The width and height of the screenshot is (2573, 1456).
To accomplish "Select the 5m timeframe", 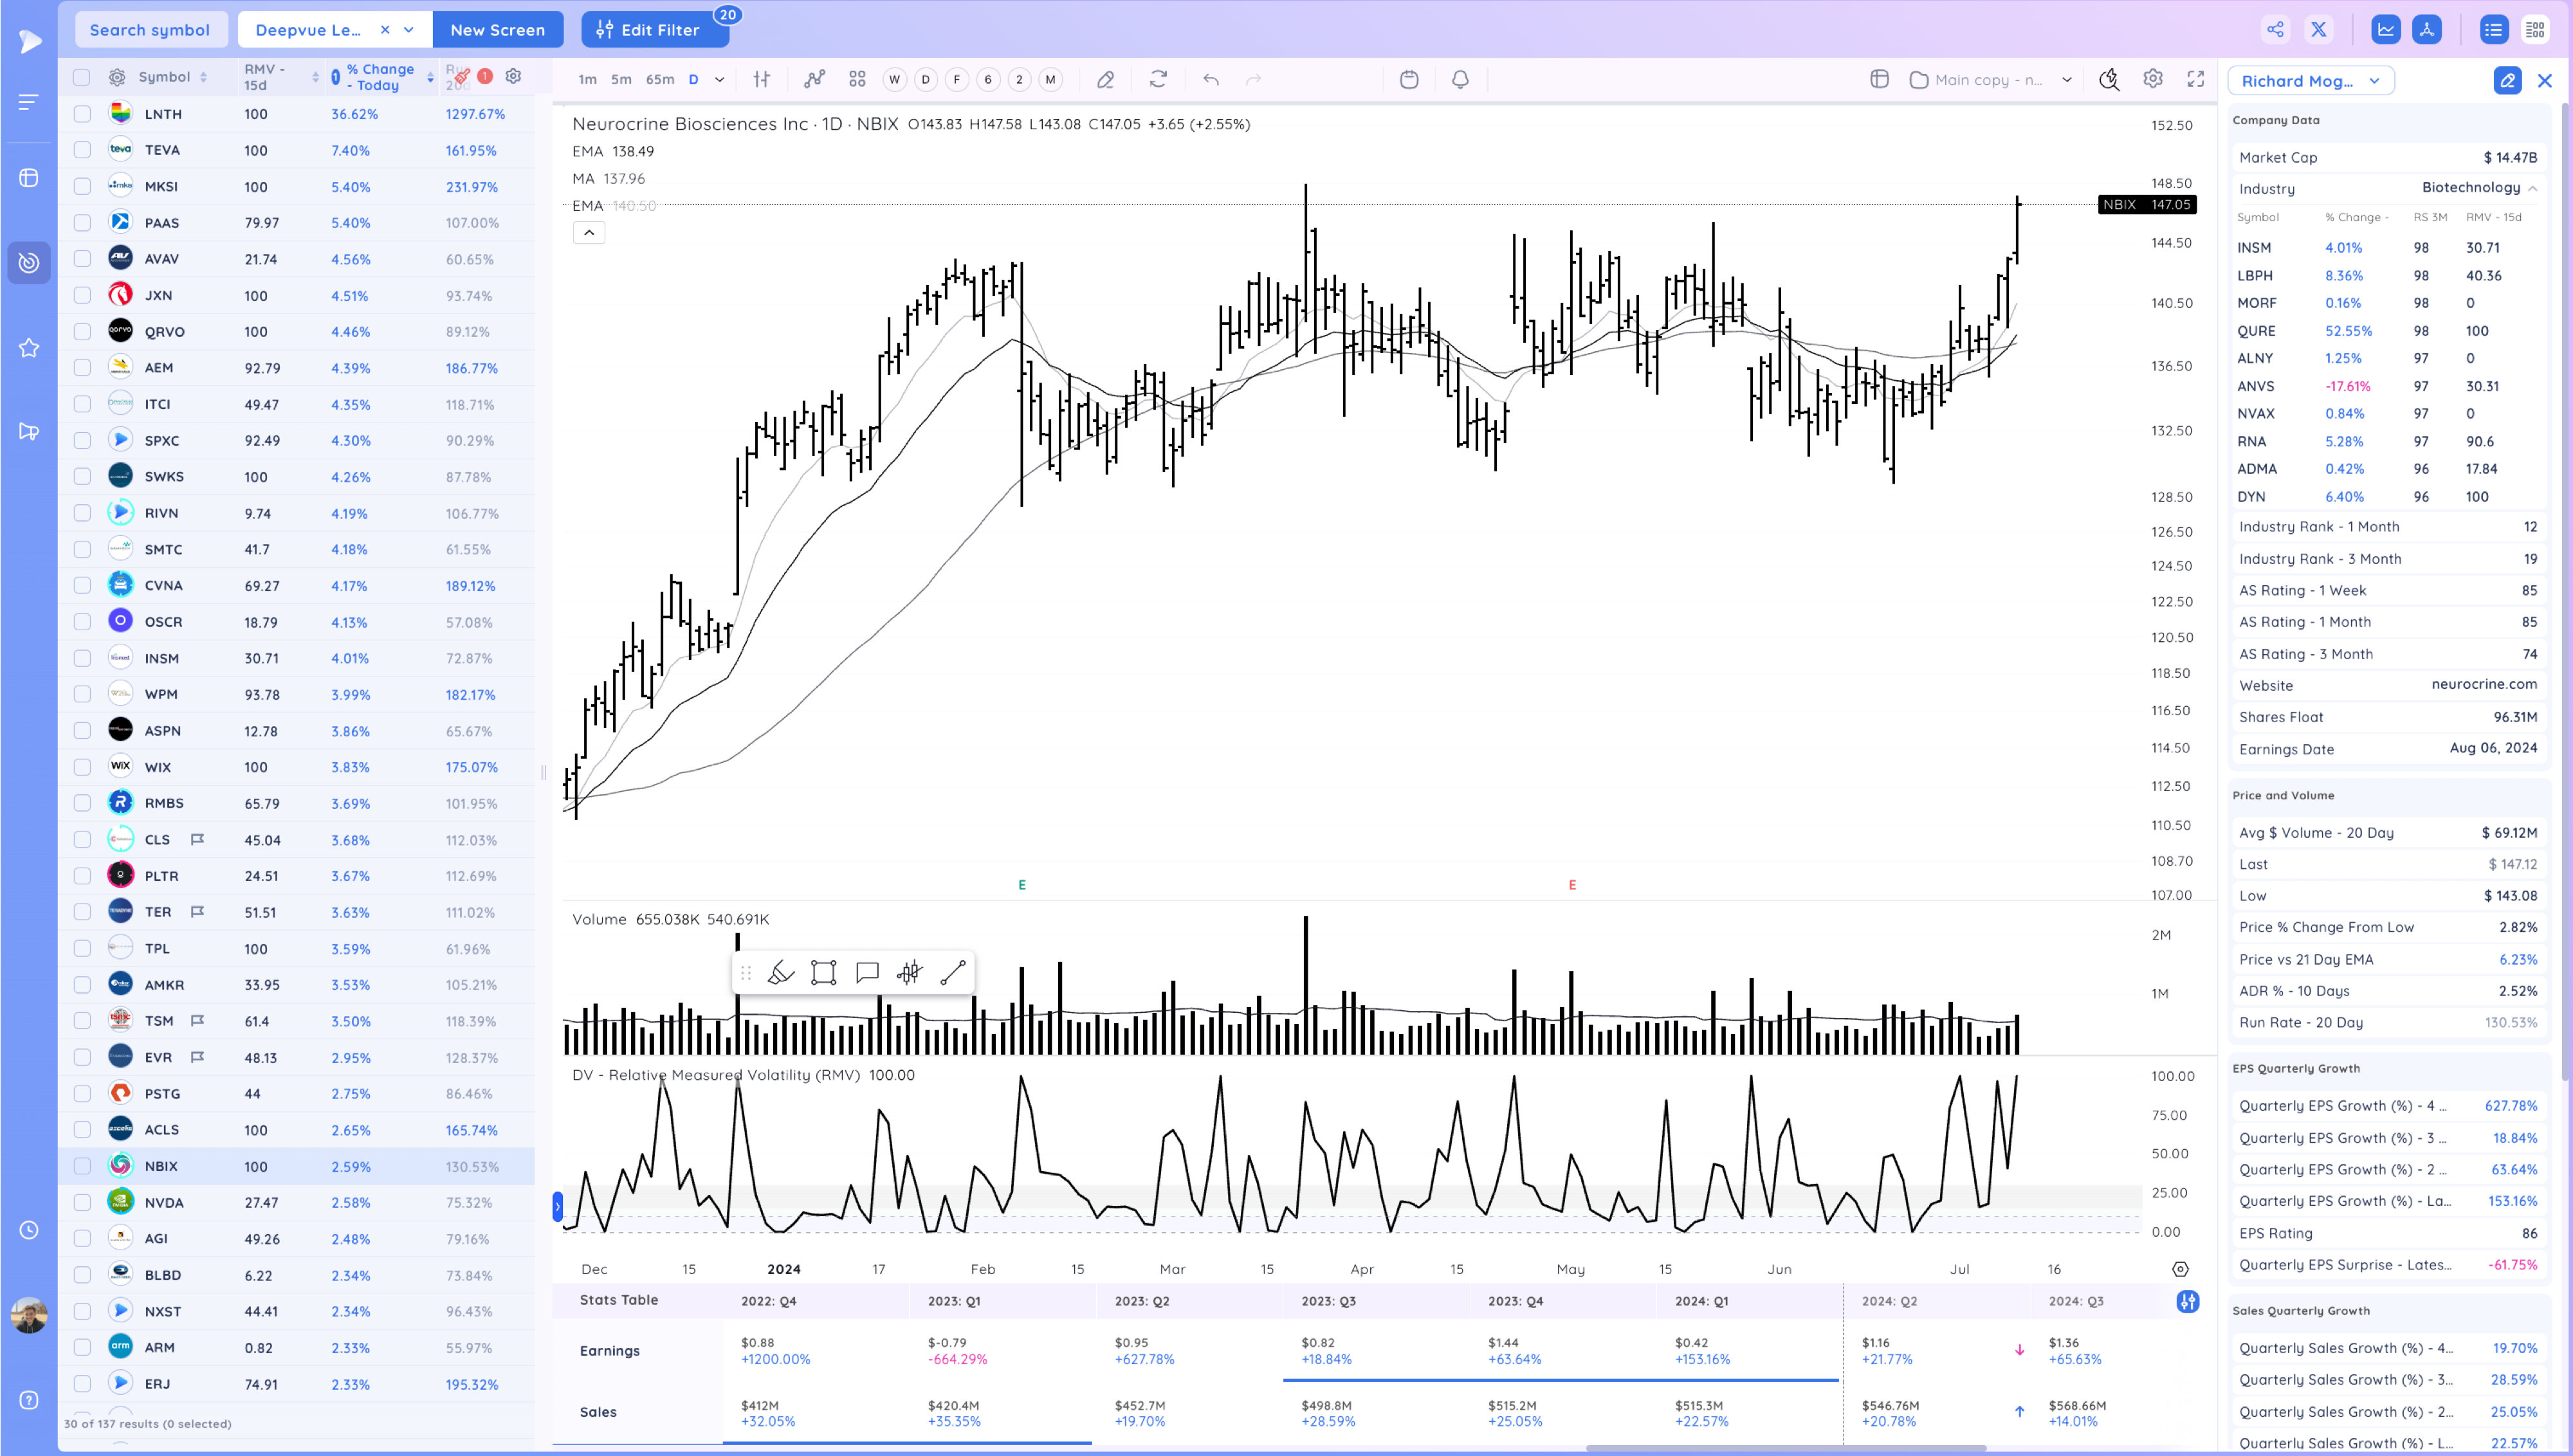I will [621, 79].
